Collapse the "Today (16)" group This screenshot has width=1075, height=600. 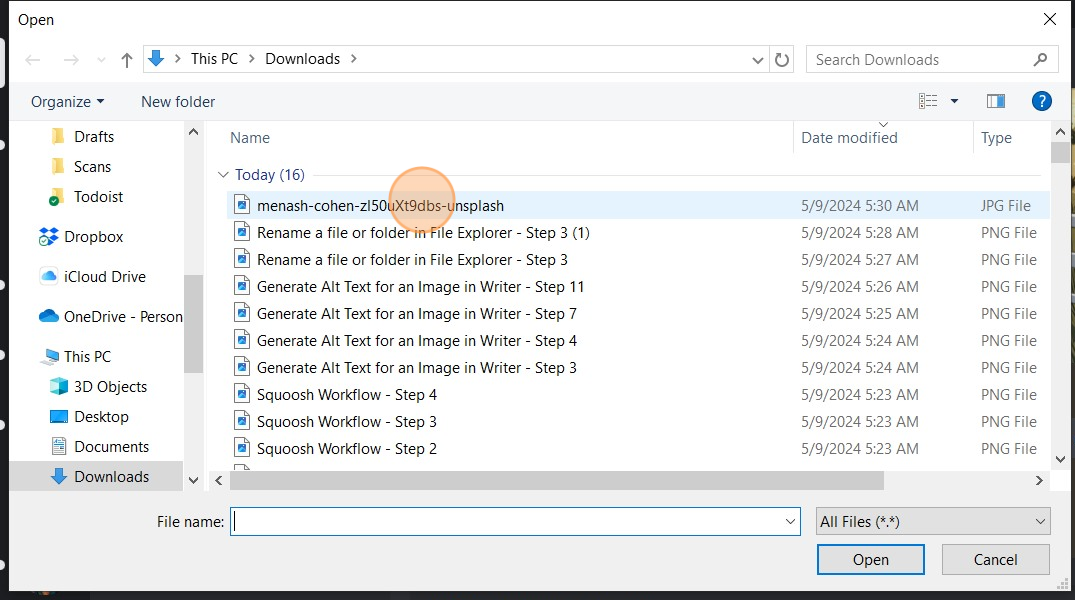tap(222, 174)
